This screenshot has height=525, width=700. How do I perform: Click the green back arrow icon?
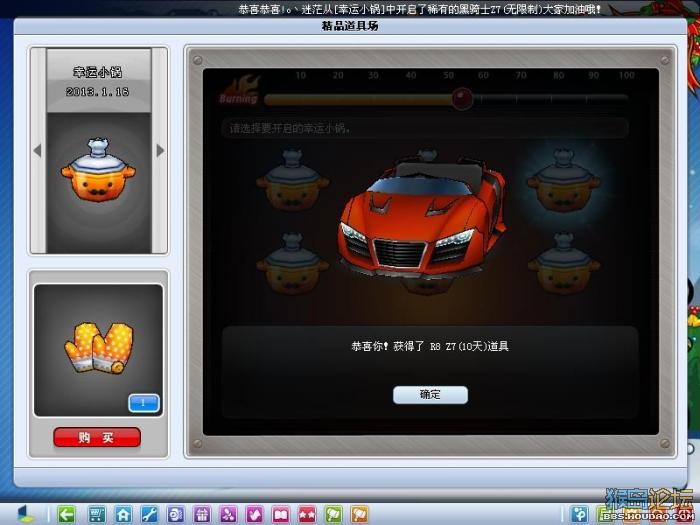coord(67,514)
